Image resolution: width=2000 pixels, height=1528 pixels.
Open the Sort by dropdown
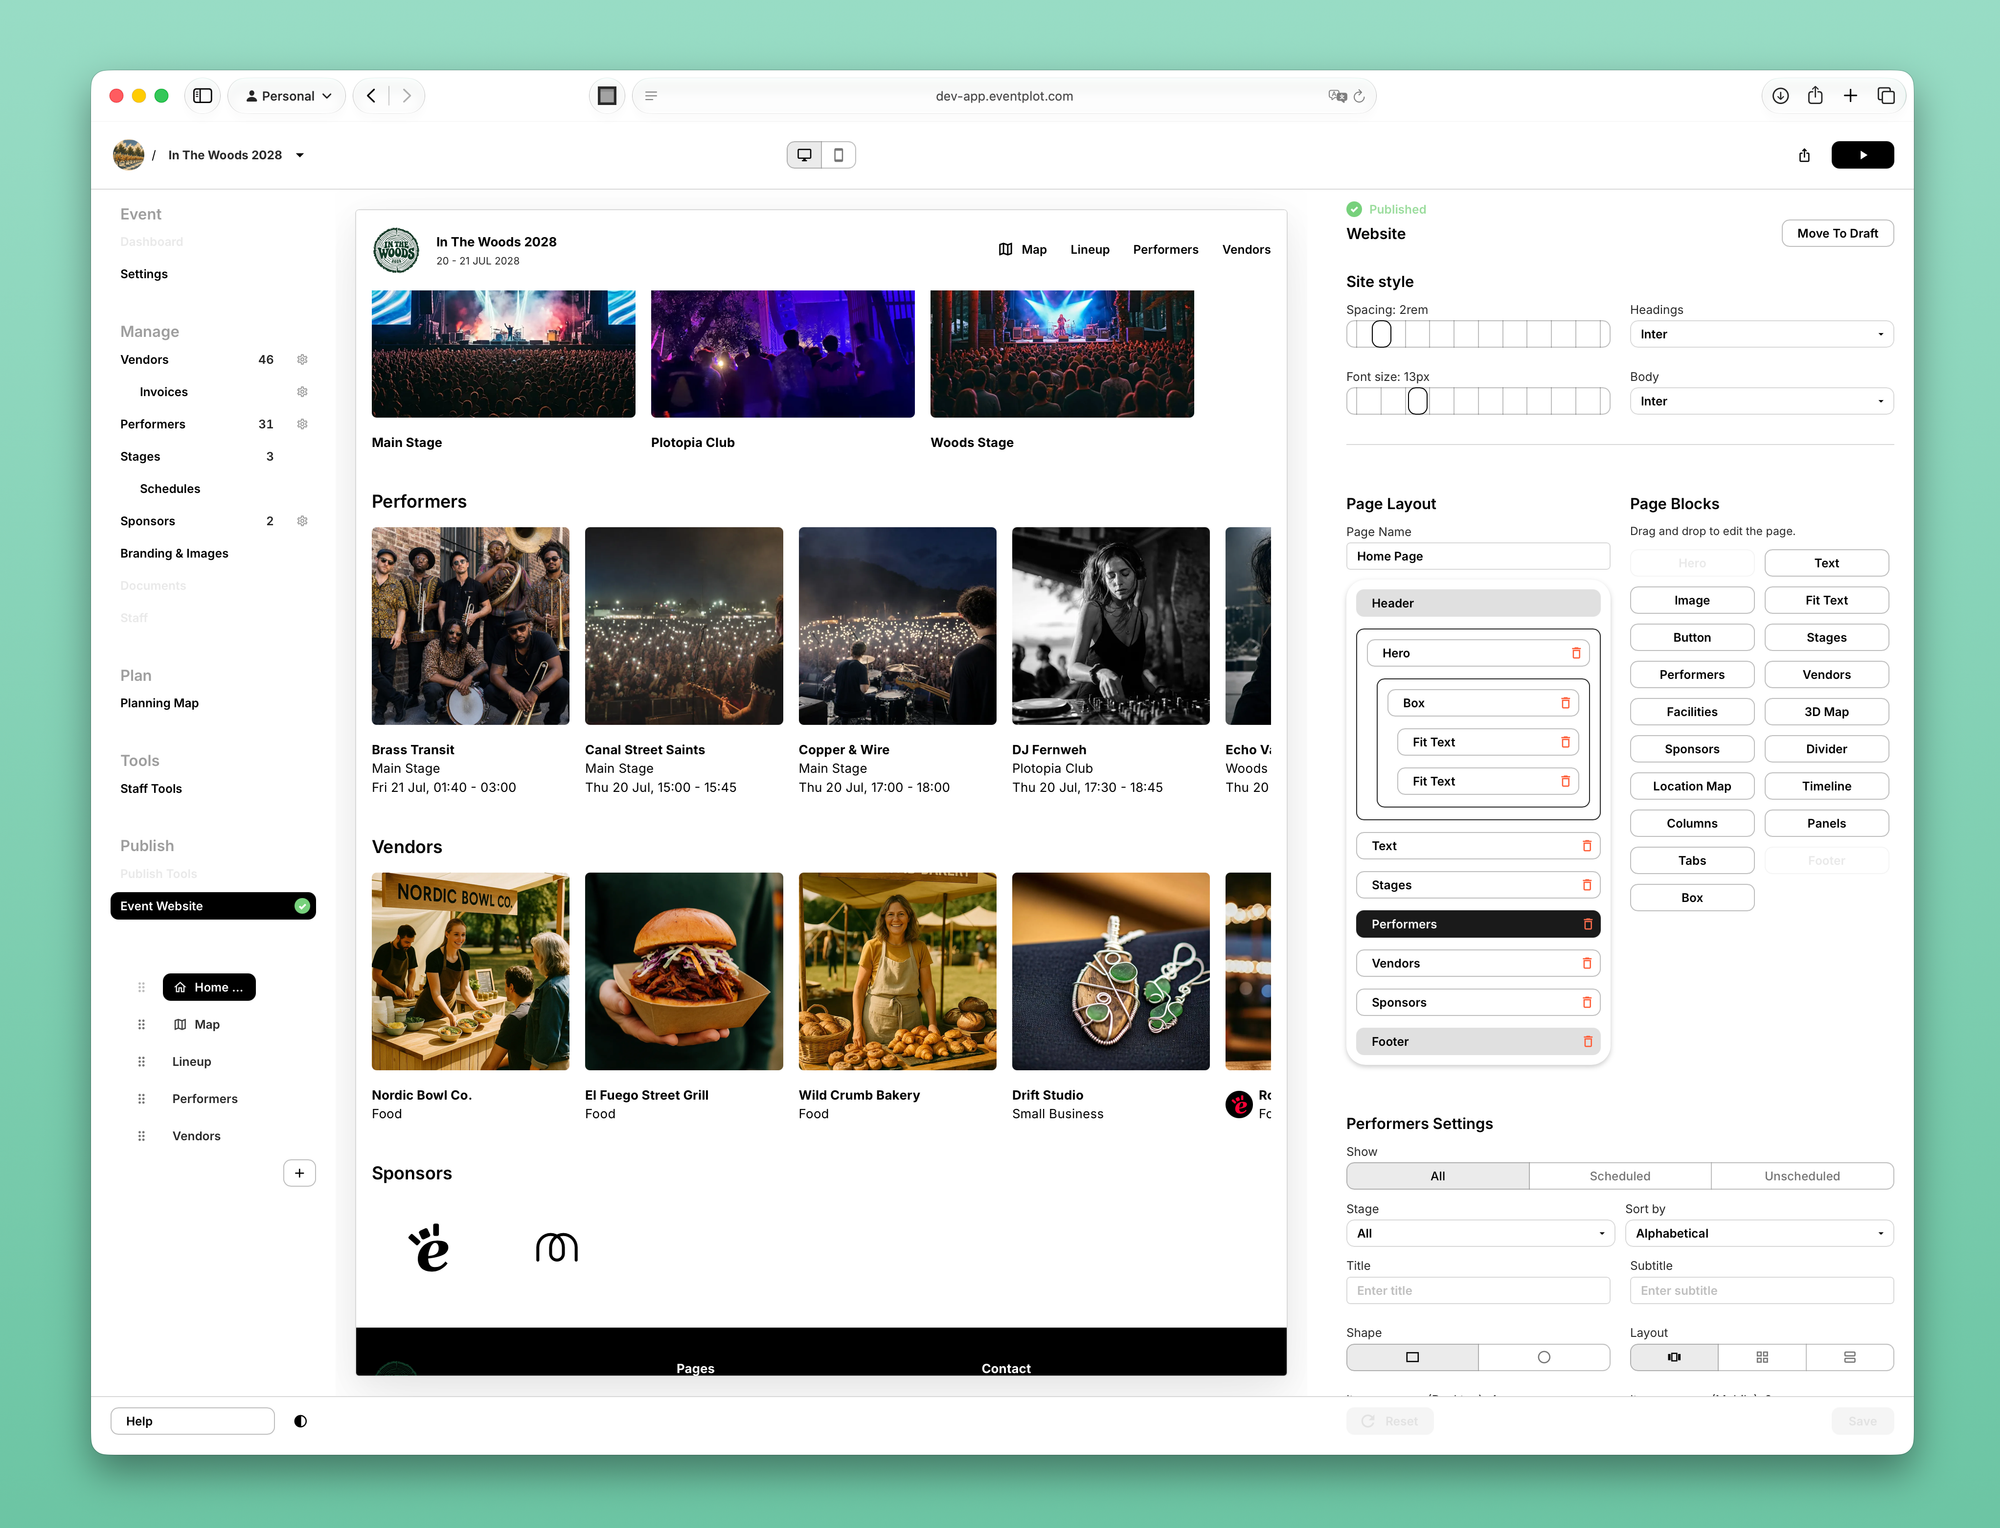1759,1233
